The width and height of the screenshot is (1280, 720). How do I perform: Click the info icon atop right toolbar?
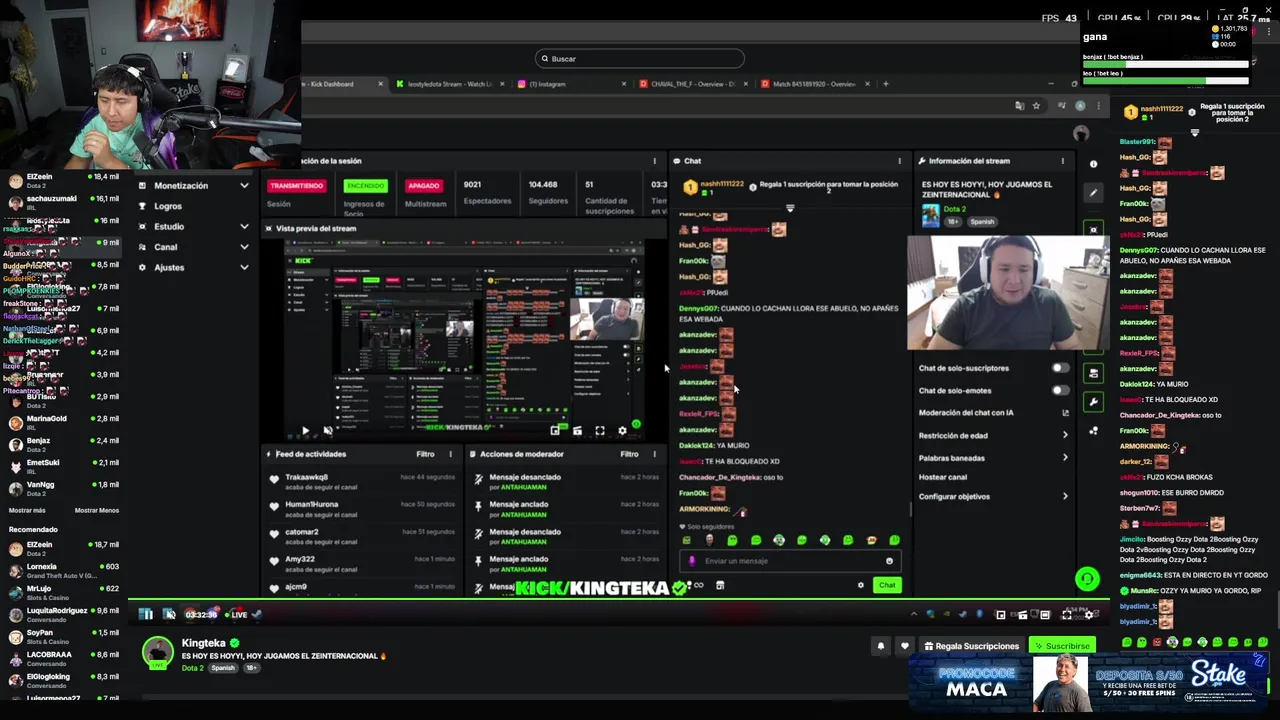pyautogui.click(x=1094, y=163)
